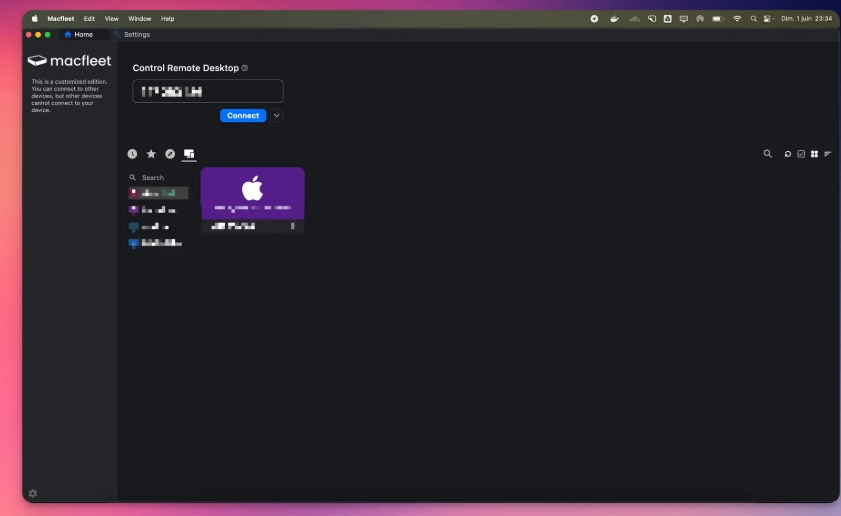Open the peer sort options menu

pyautogui.click(x=827, y=154)
